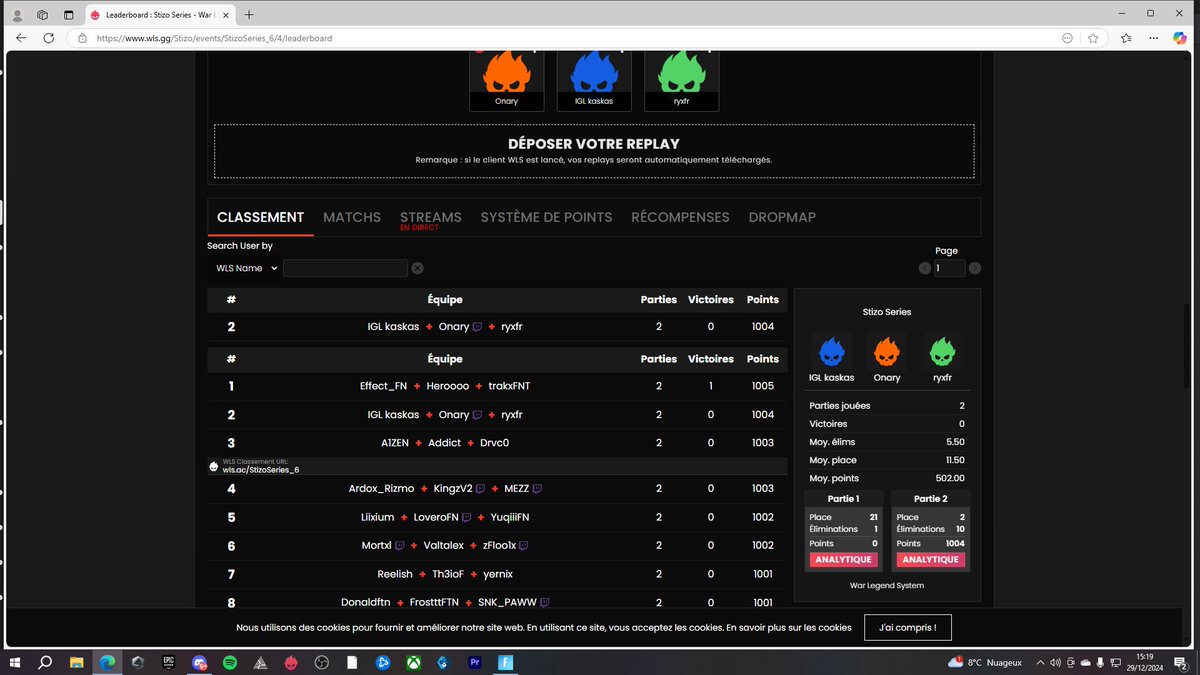Accept cookies with J'ai compris button
This screenshot has height=675, width=1200.
click(908, 628)
